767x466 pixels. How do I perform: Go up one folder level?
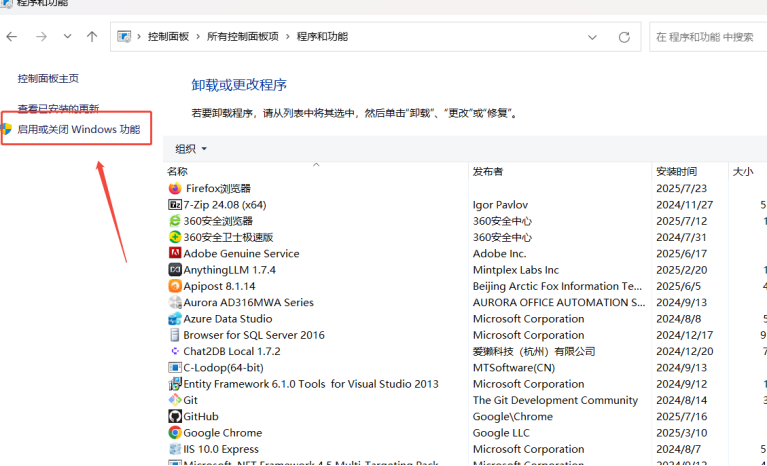click(x=92, y=37)
